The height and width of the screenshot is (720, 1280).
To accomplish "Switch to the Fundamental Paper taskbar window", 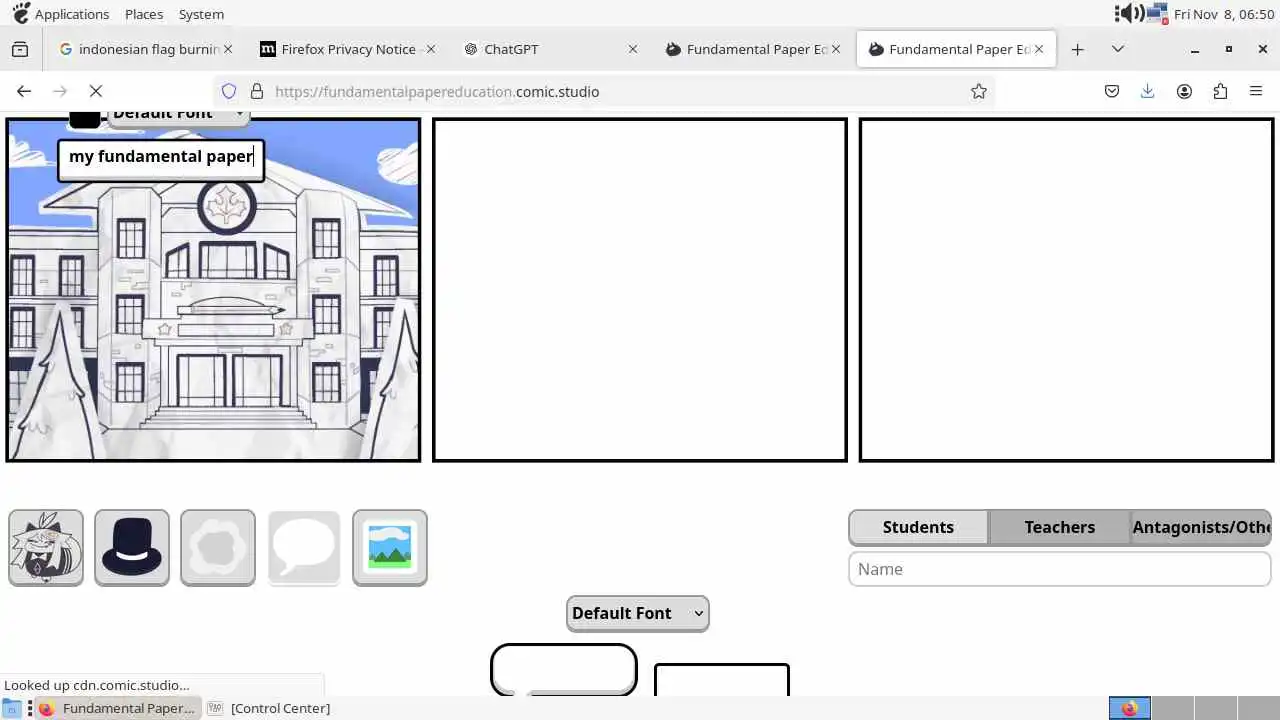I will [117, 708].
